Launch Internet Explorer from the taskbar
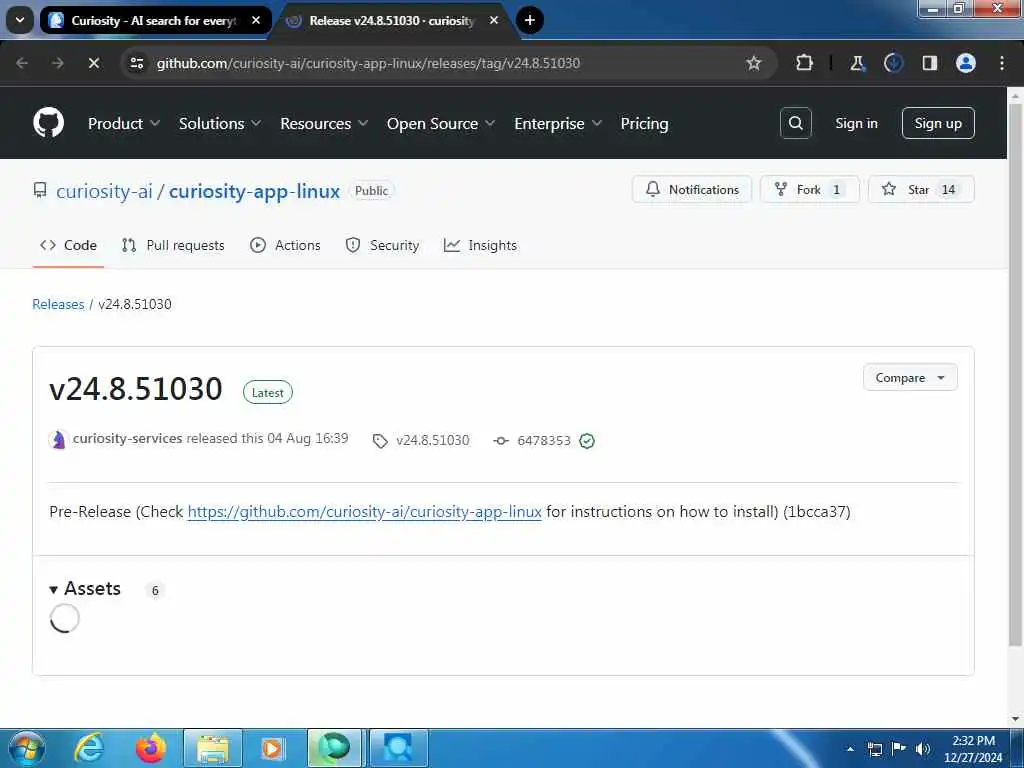 click(88, 748)
